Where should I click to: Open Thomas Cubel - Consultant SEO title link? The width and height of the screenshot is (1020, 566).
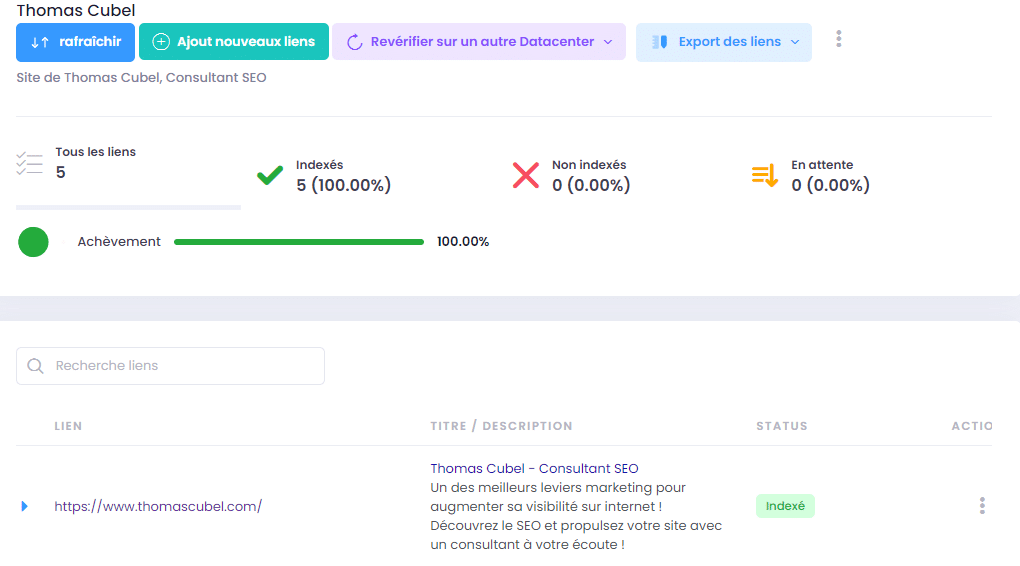point(534,468)
